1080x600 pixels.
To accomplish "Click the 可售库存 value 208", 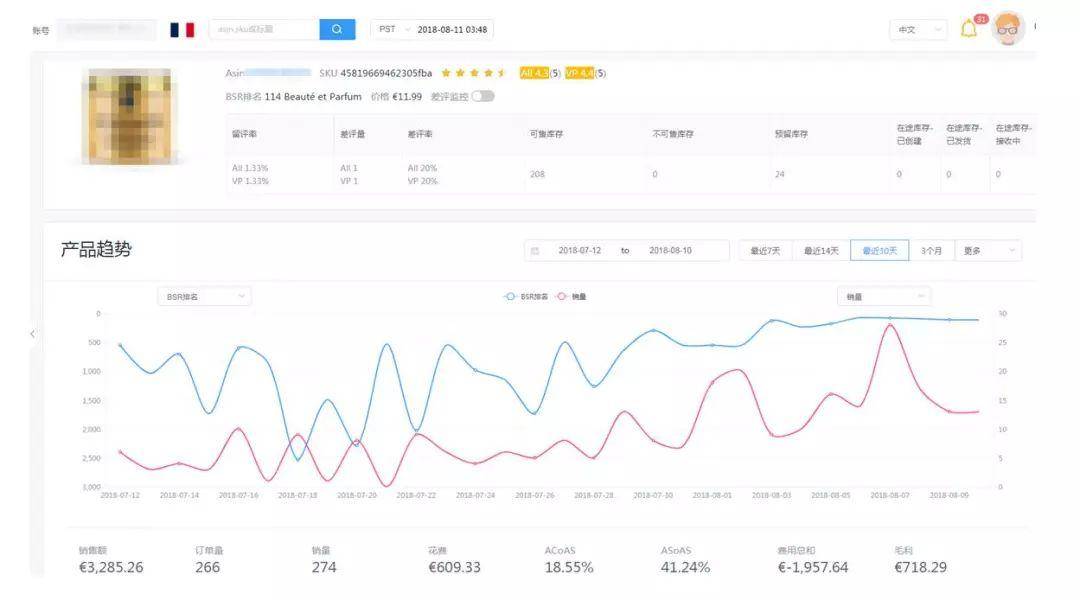I will coord(537,174).
